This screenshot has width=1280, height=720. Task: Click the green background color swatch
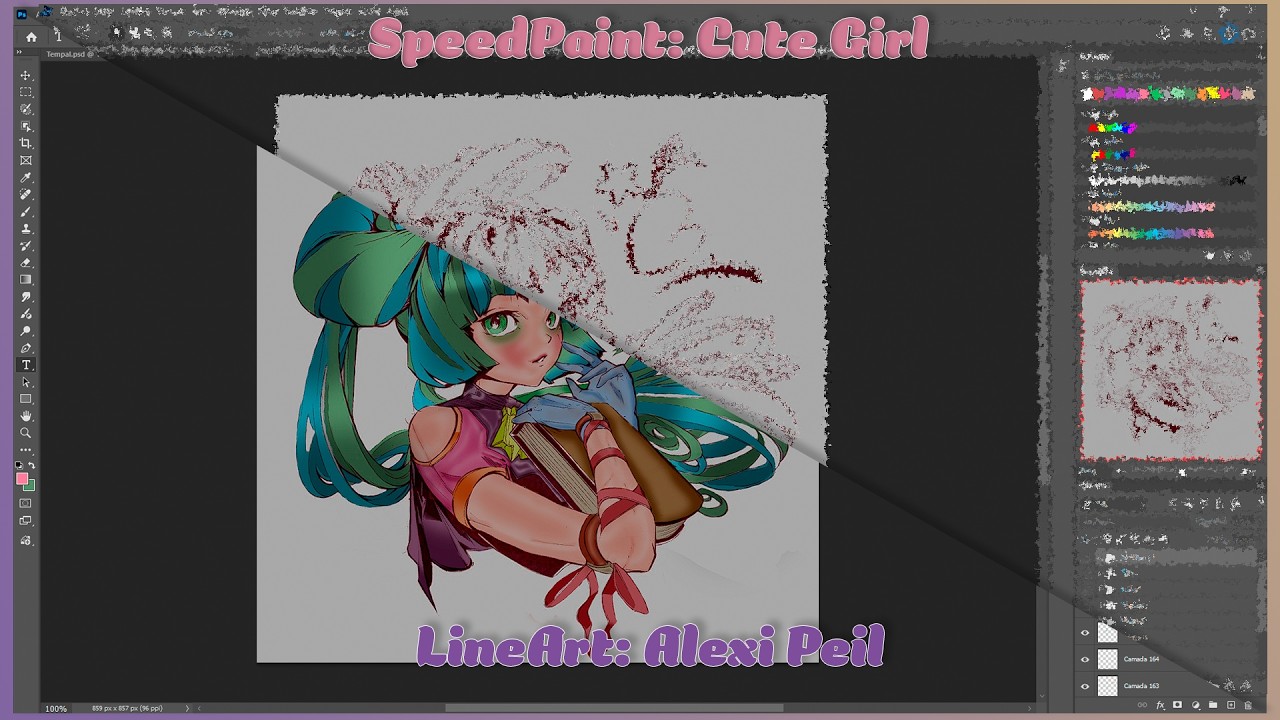pyautogui.click(x=31, y=486)
